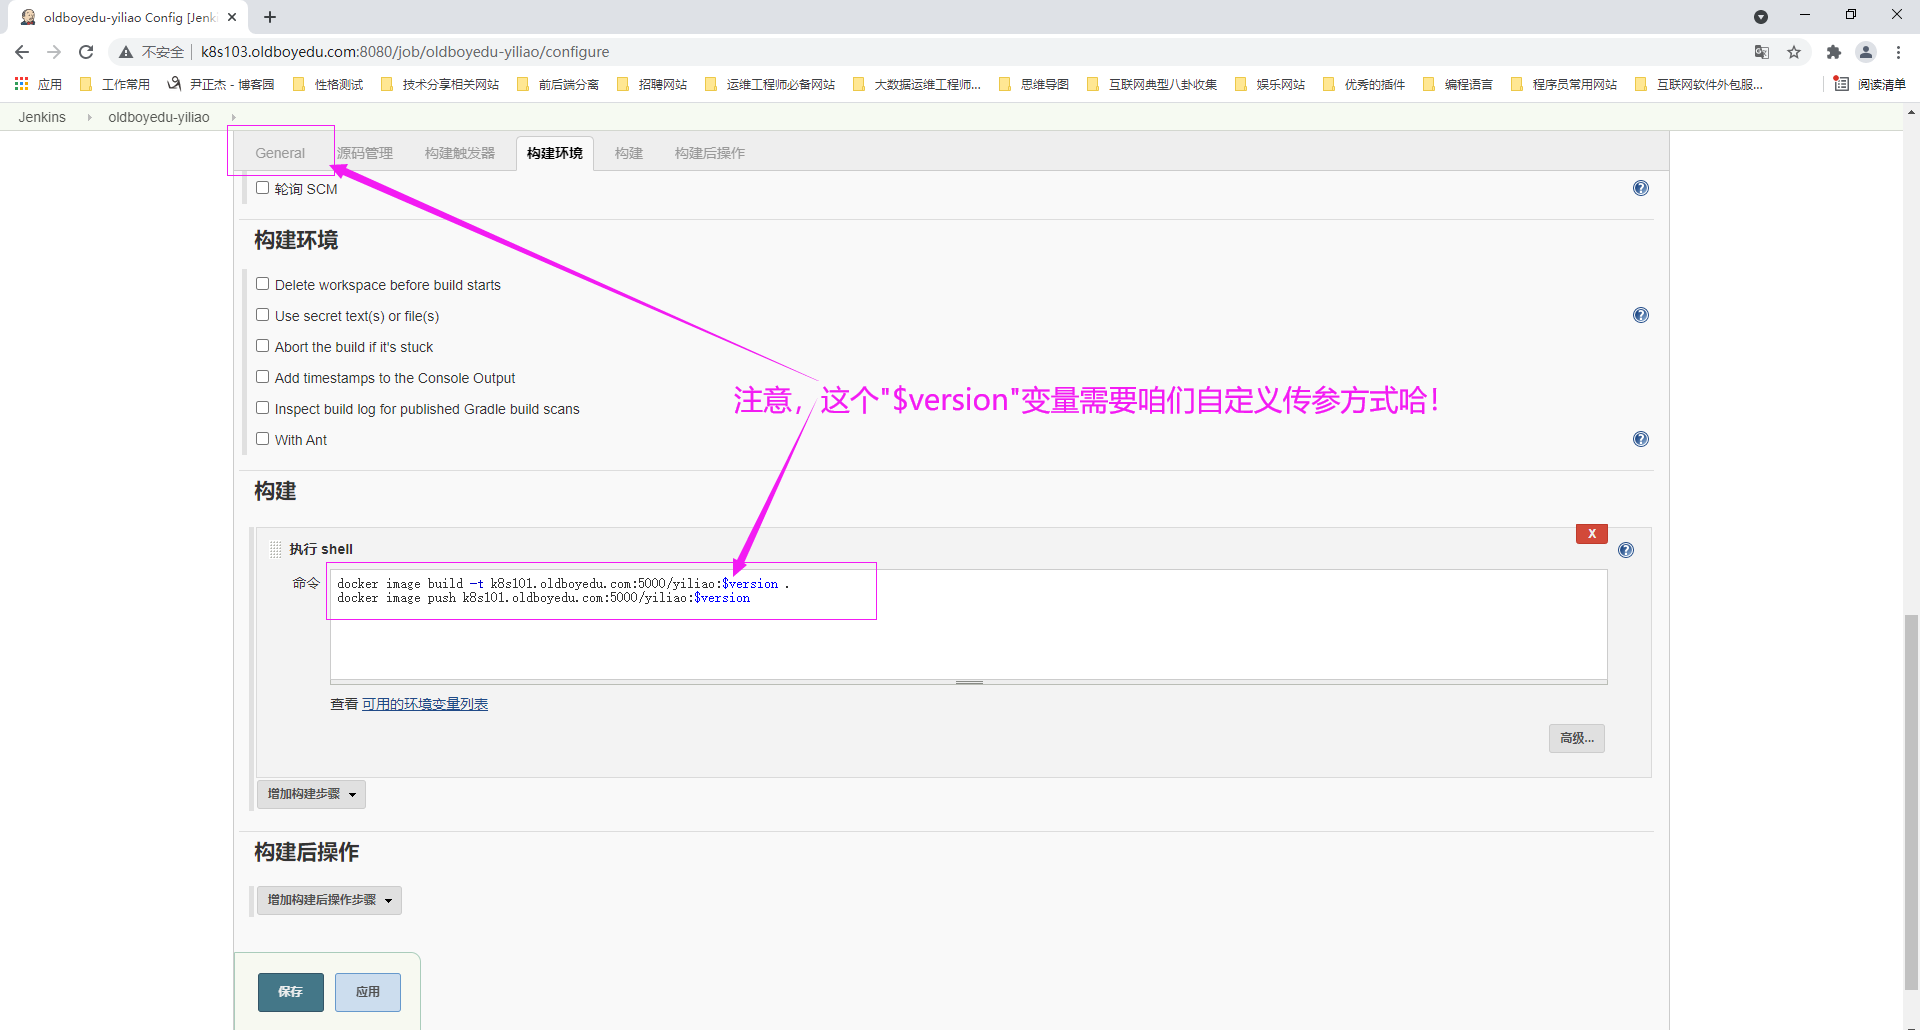The width and height of the screenshot is (1920, 1030).
Task: Toggle Add timestamps to Console Output
Action: [x=262, y=377]
